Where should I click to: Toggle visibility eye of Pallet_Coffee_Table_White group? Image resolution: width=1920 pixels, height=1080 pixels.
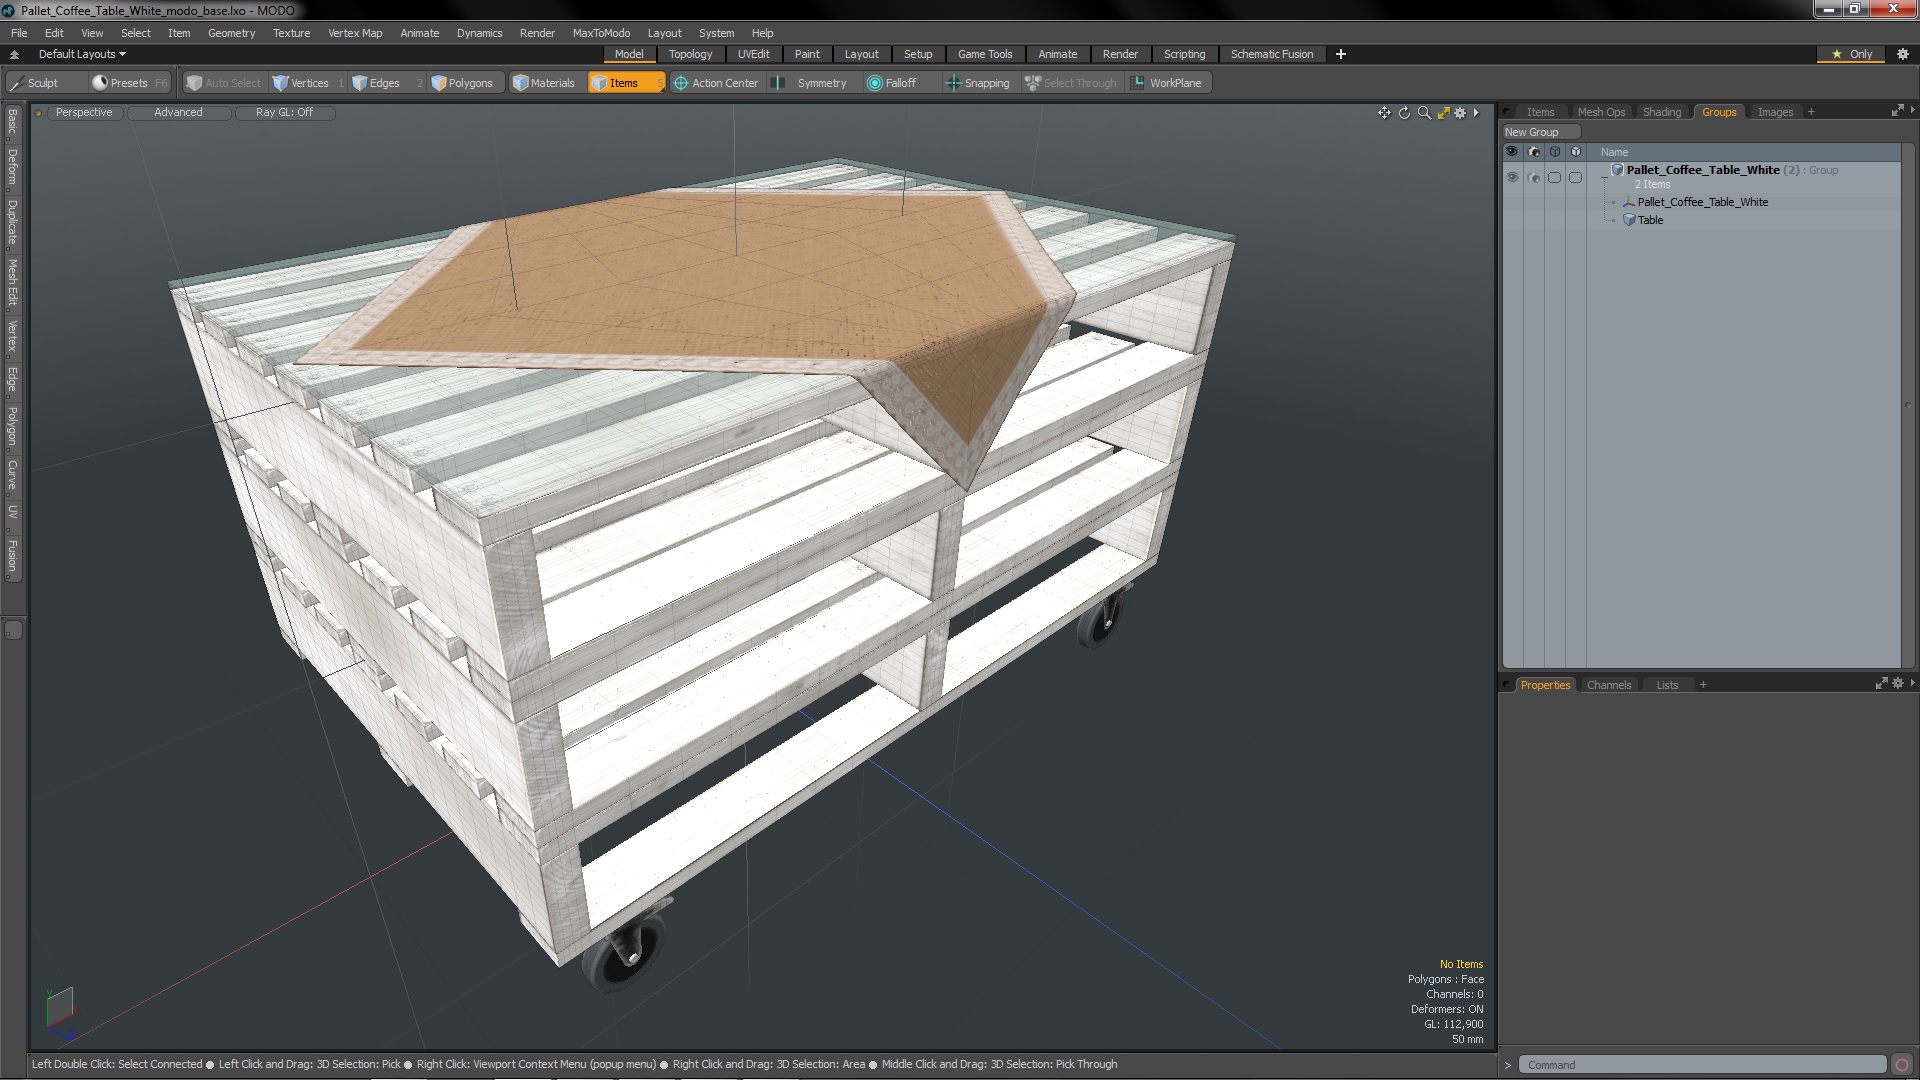1512,177
